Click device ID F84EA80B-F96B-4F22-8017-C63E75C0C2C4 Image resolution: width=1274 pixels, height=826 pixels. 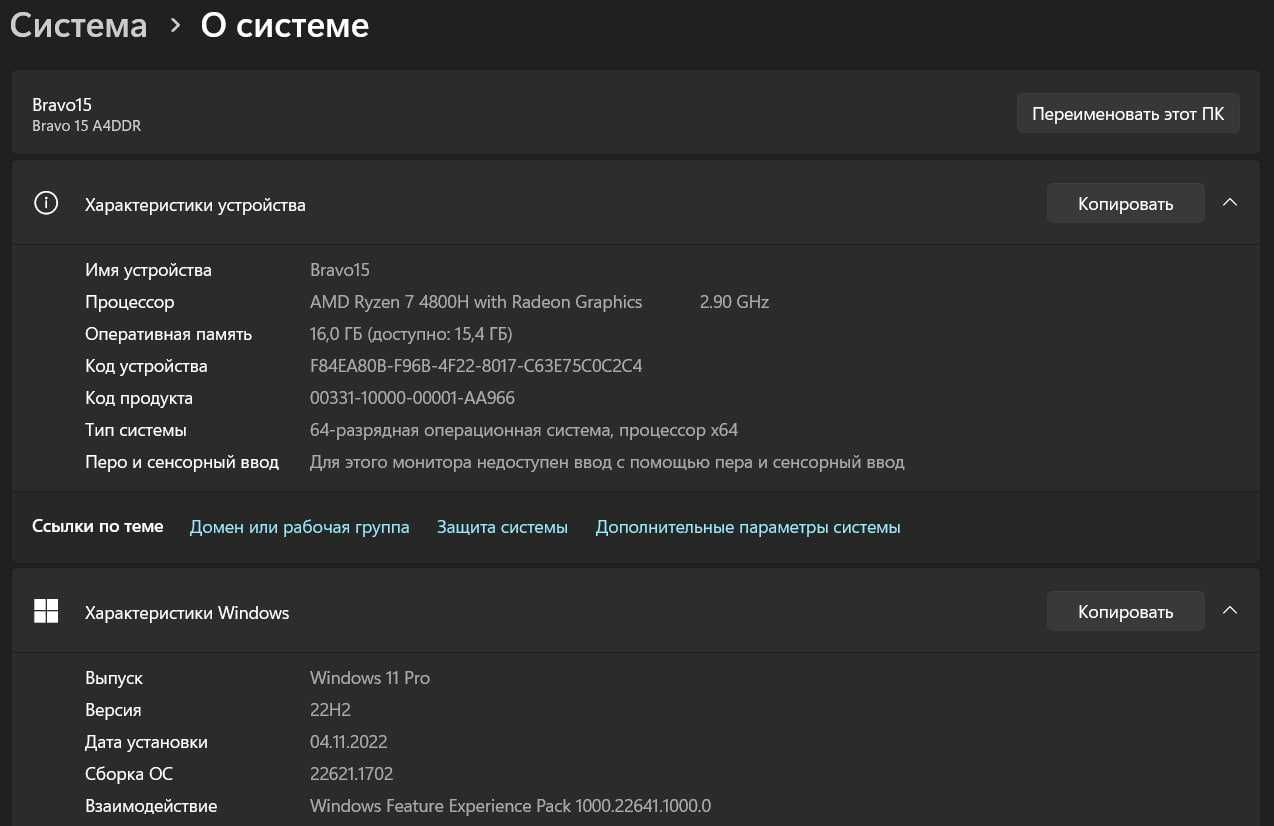click(x=476, y=366)
